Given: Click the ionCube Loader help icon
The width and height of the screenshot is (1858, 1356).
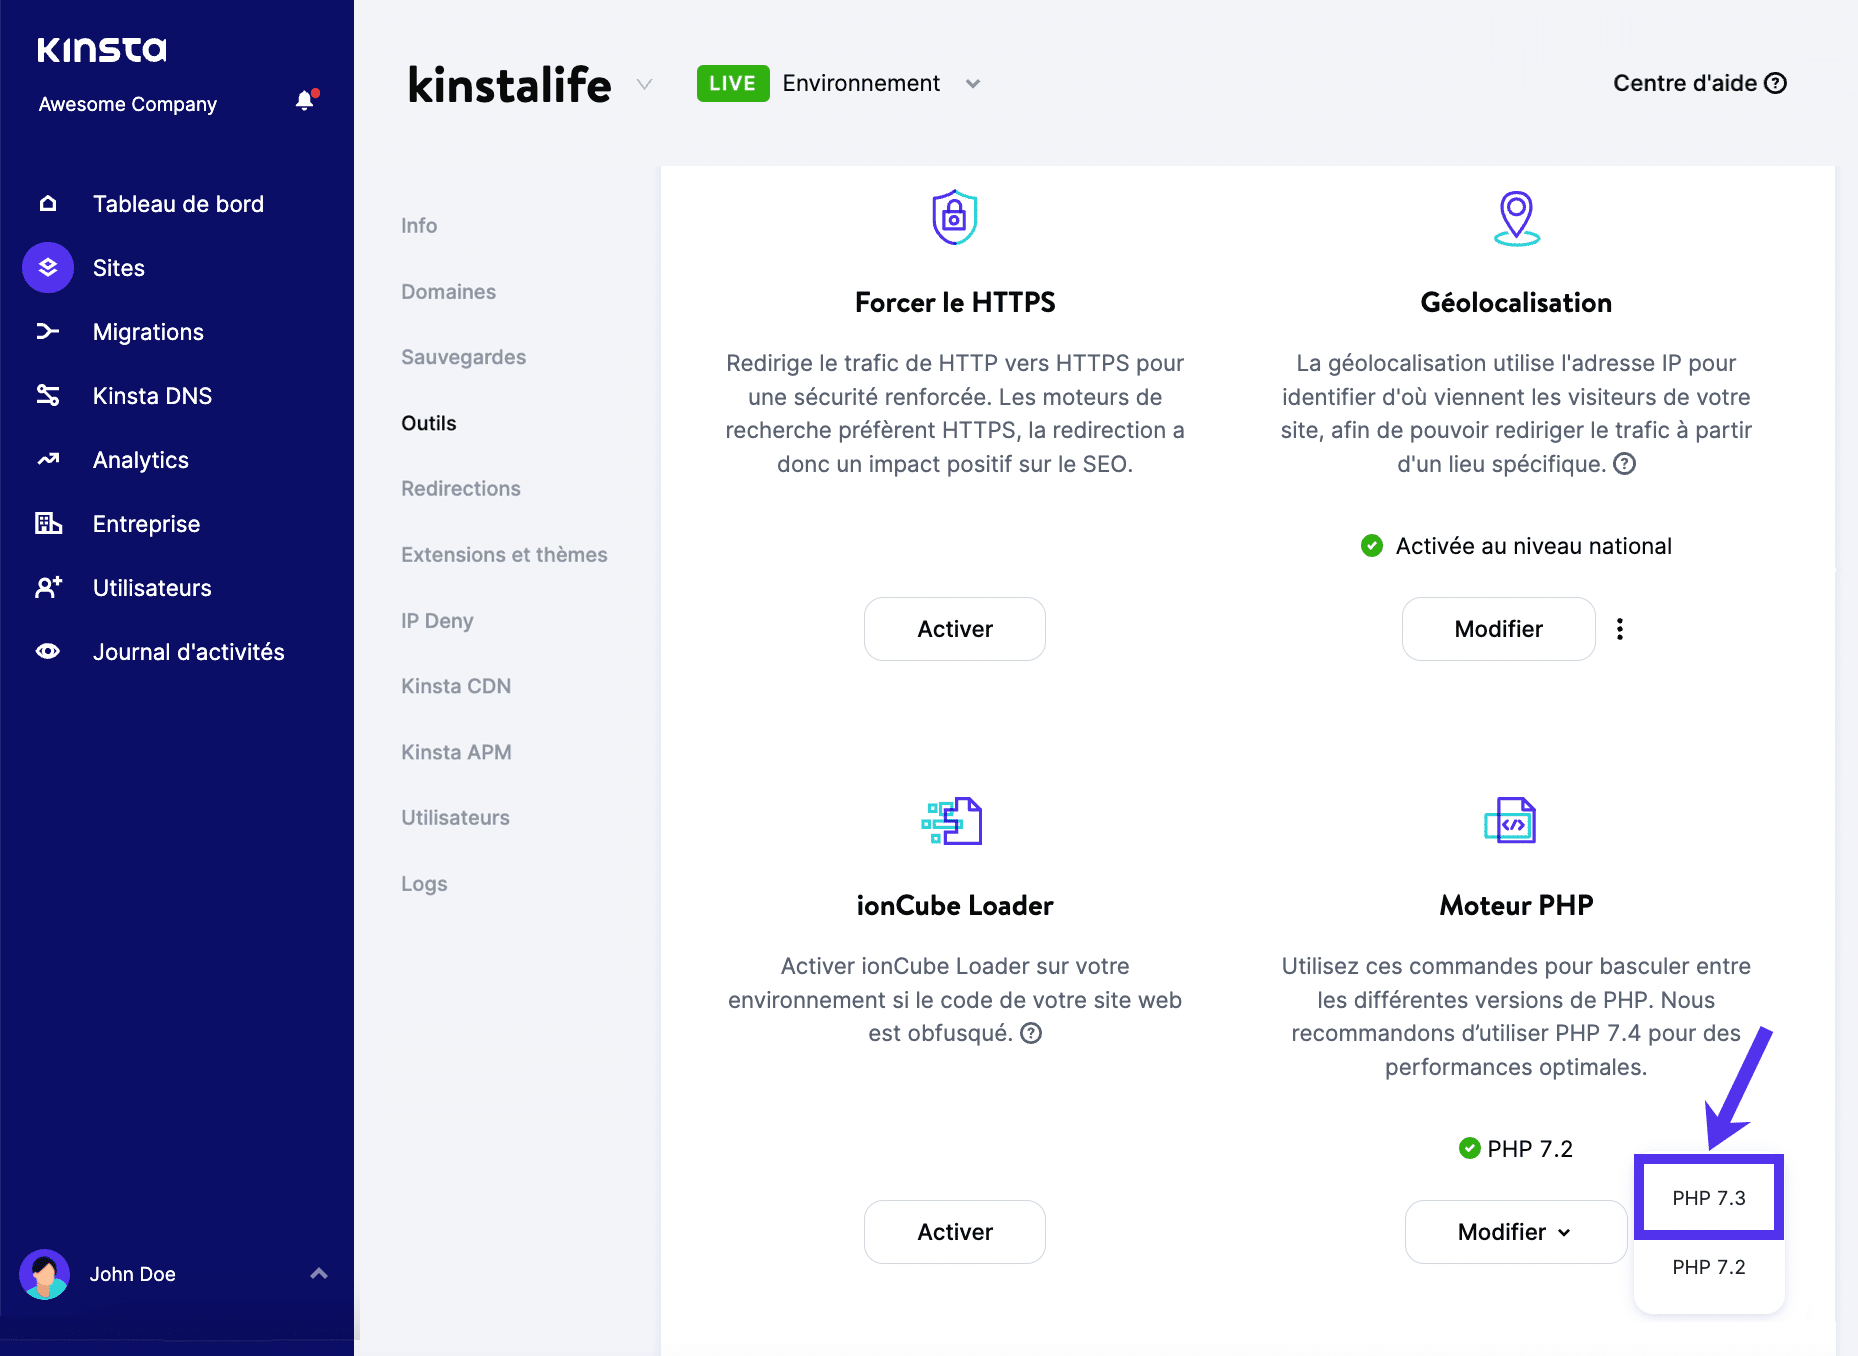Looking at the screenshot, I should pyautogui.click(x=1031, y=1033).
